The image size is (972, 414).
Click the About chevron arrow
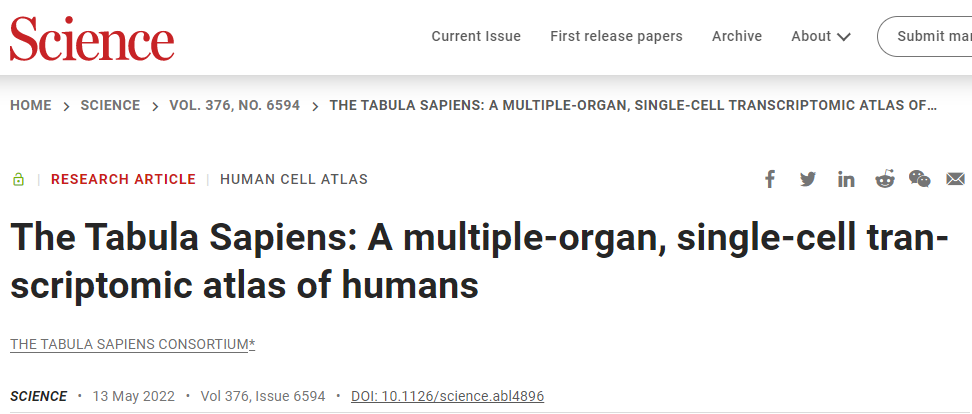pos(844,37)
